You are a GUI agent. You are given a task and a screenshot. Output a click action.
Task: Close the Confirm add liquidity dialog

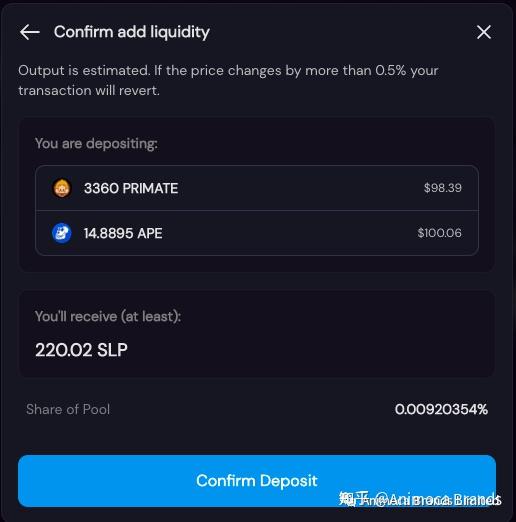(484, 32)
